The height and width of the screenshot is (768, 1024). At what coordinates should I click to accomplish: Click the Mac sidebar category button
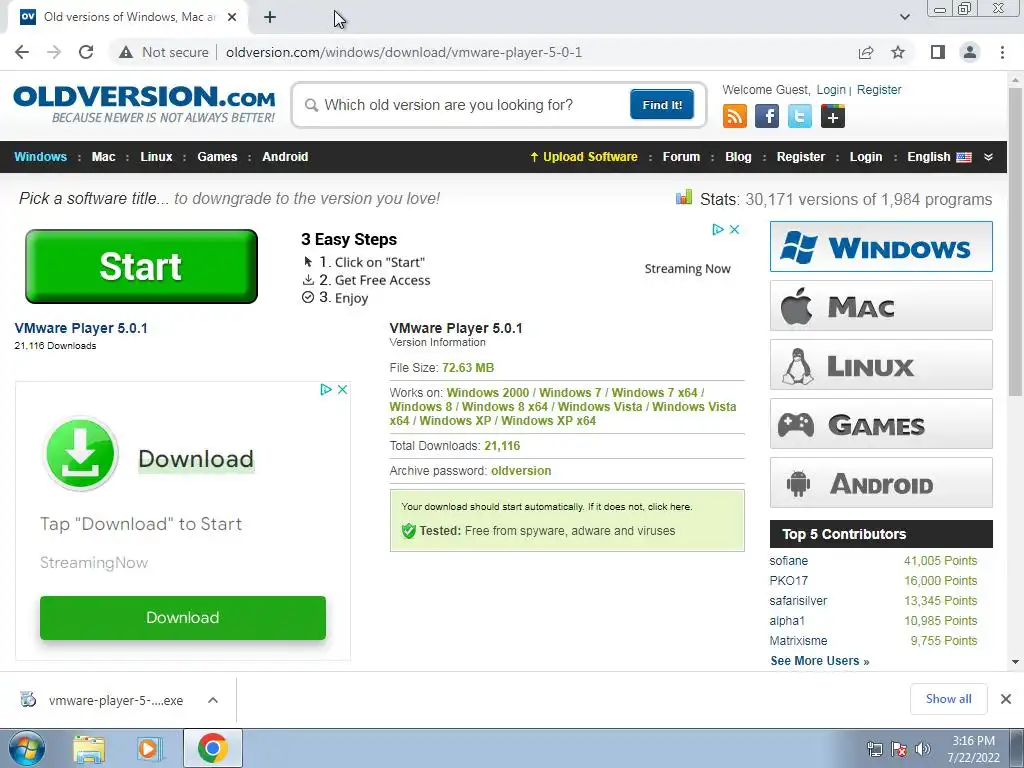coord(881,306)
